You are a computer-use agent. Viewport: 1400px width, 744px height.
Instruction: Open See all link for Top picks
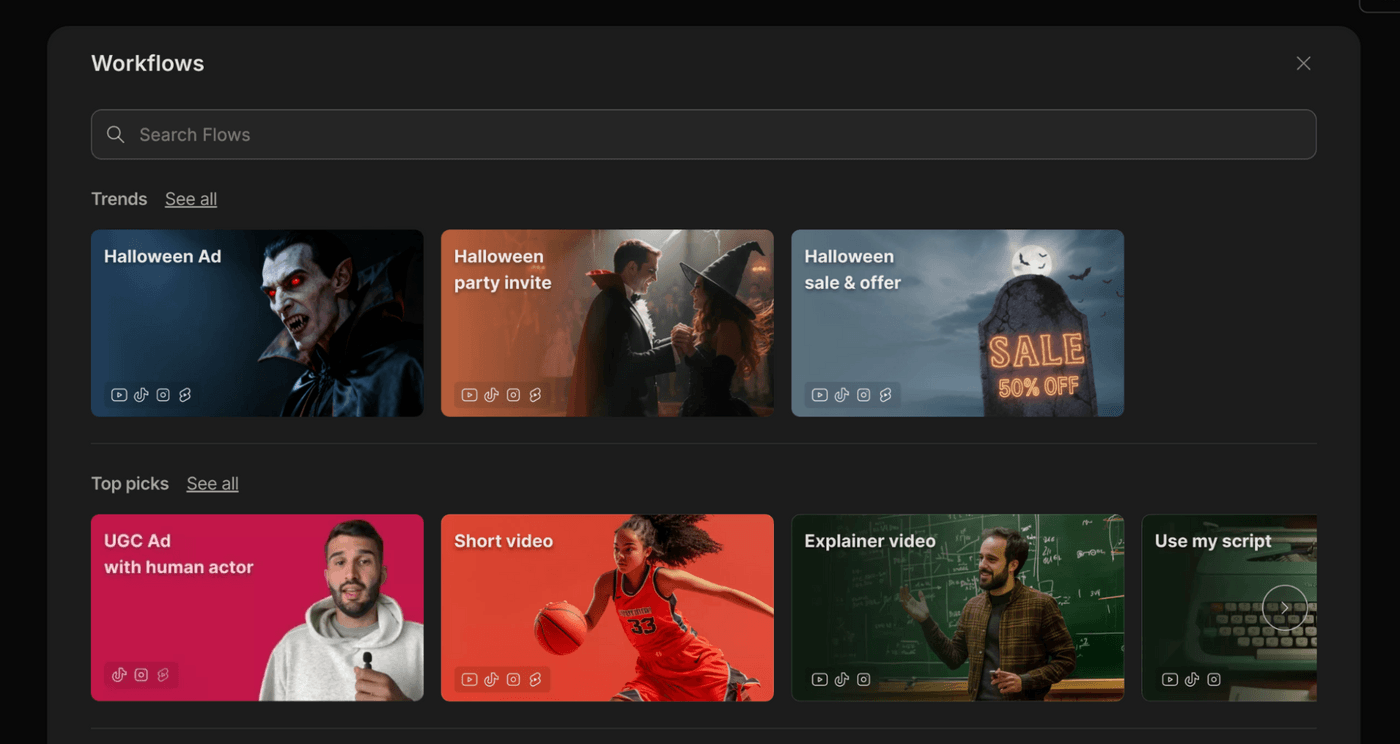(212, 484)
